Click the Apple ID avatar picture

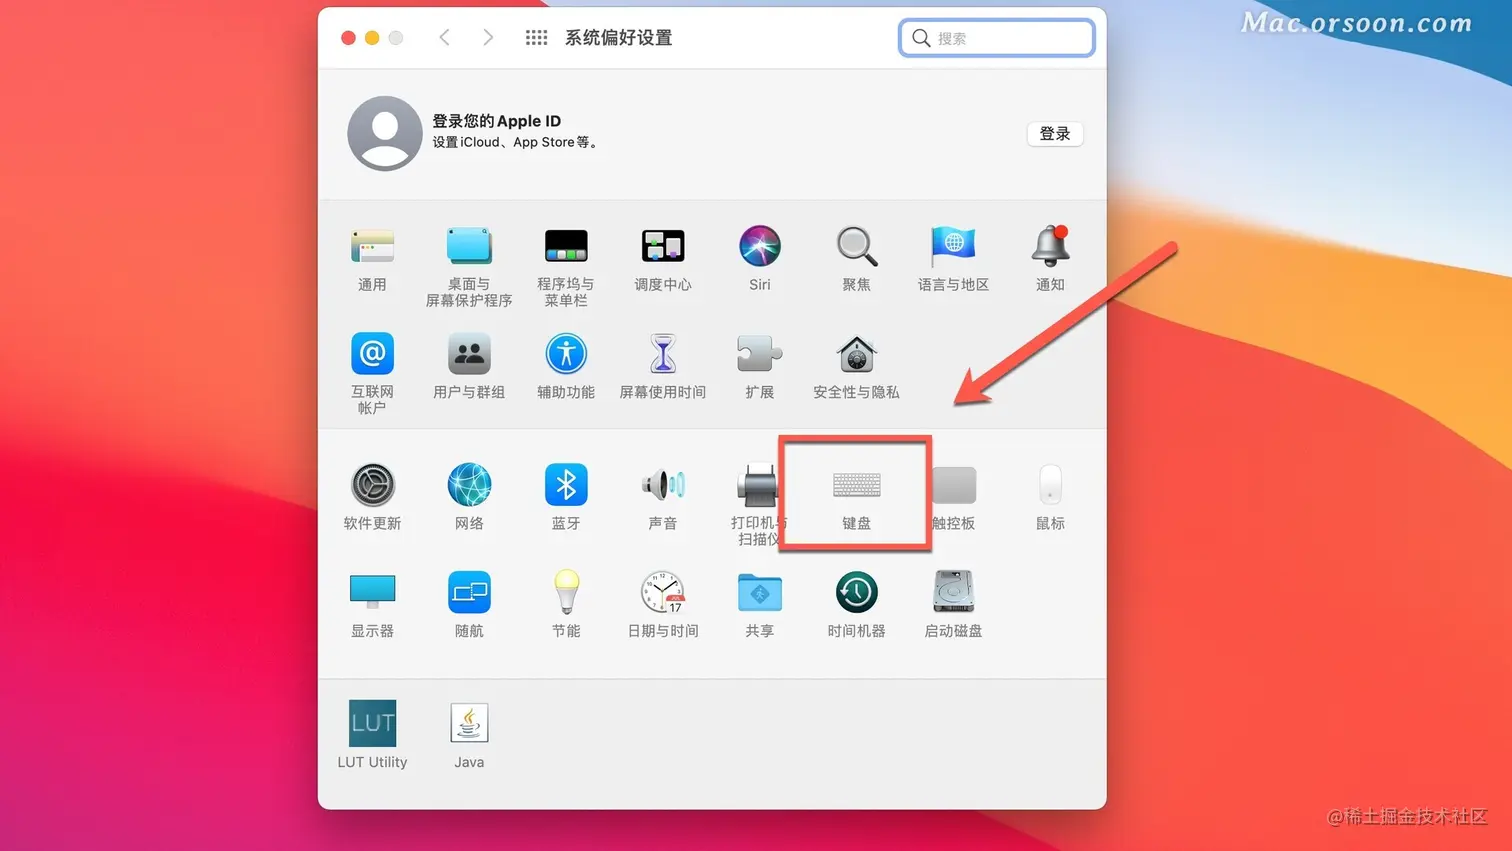point(385,133)
